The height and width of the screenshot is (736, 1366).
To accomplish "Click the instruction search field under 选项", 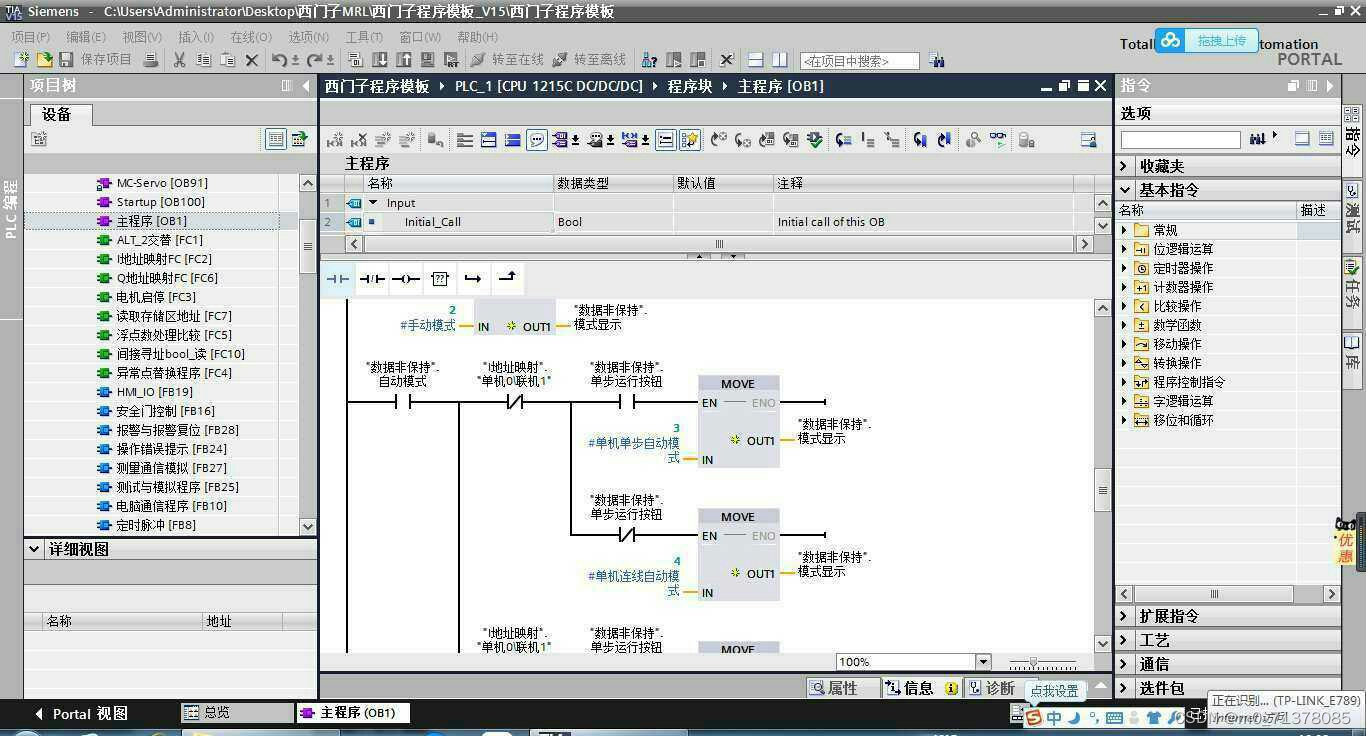I will pos(1180,139).
